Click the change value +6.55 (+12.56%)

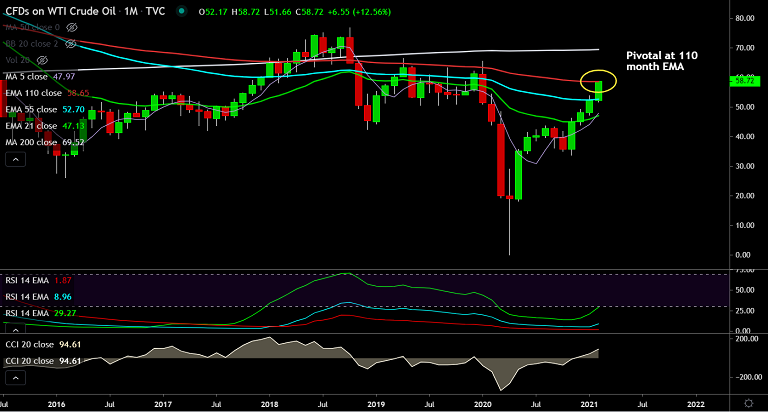tap(359, 12)
